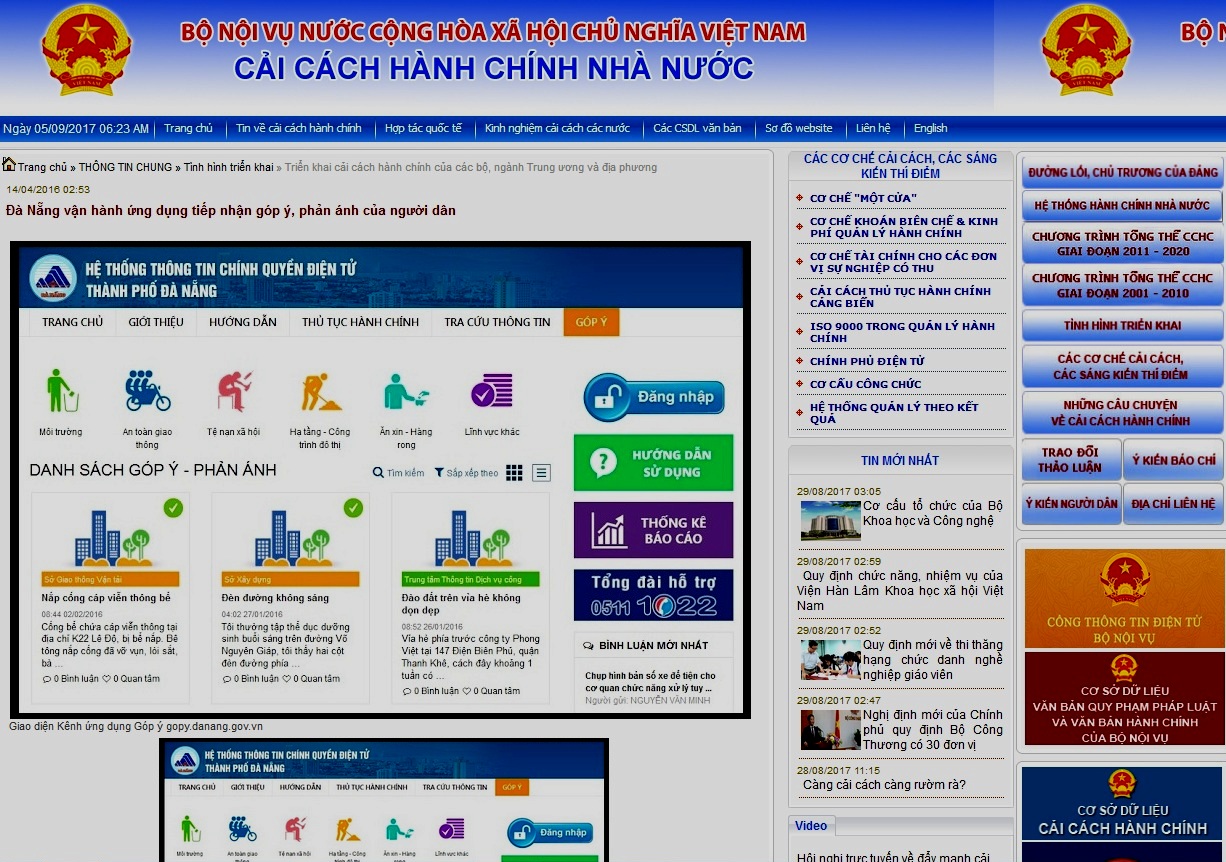The height and width of the screenshot is (862, 1226).
Task: Click Ngày 05/09/2017 06:23 AM date text
Action: 76,128
